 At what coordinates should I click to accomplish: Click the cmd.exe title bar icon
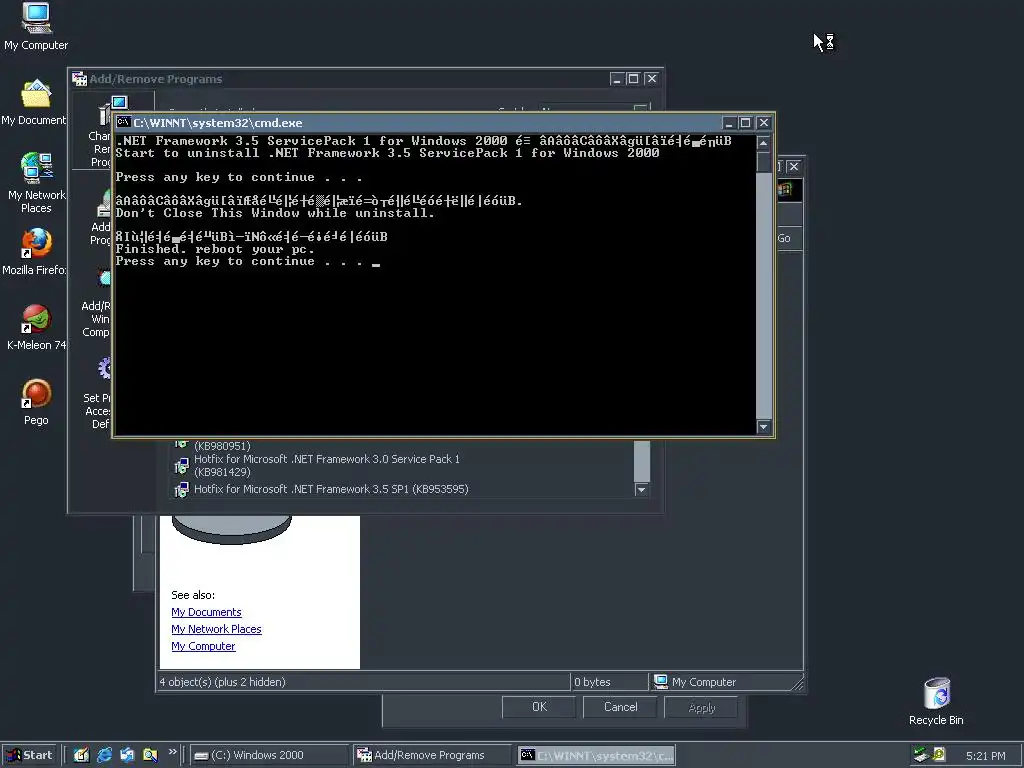coord(123,122)
